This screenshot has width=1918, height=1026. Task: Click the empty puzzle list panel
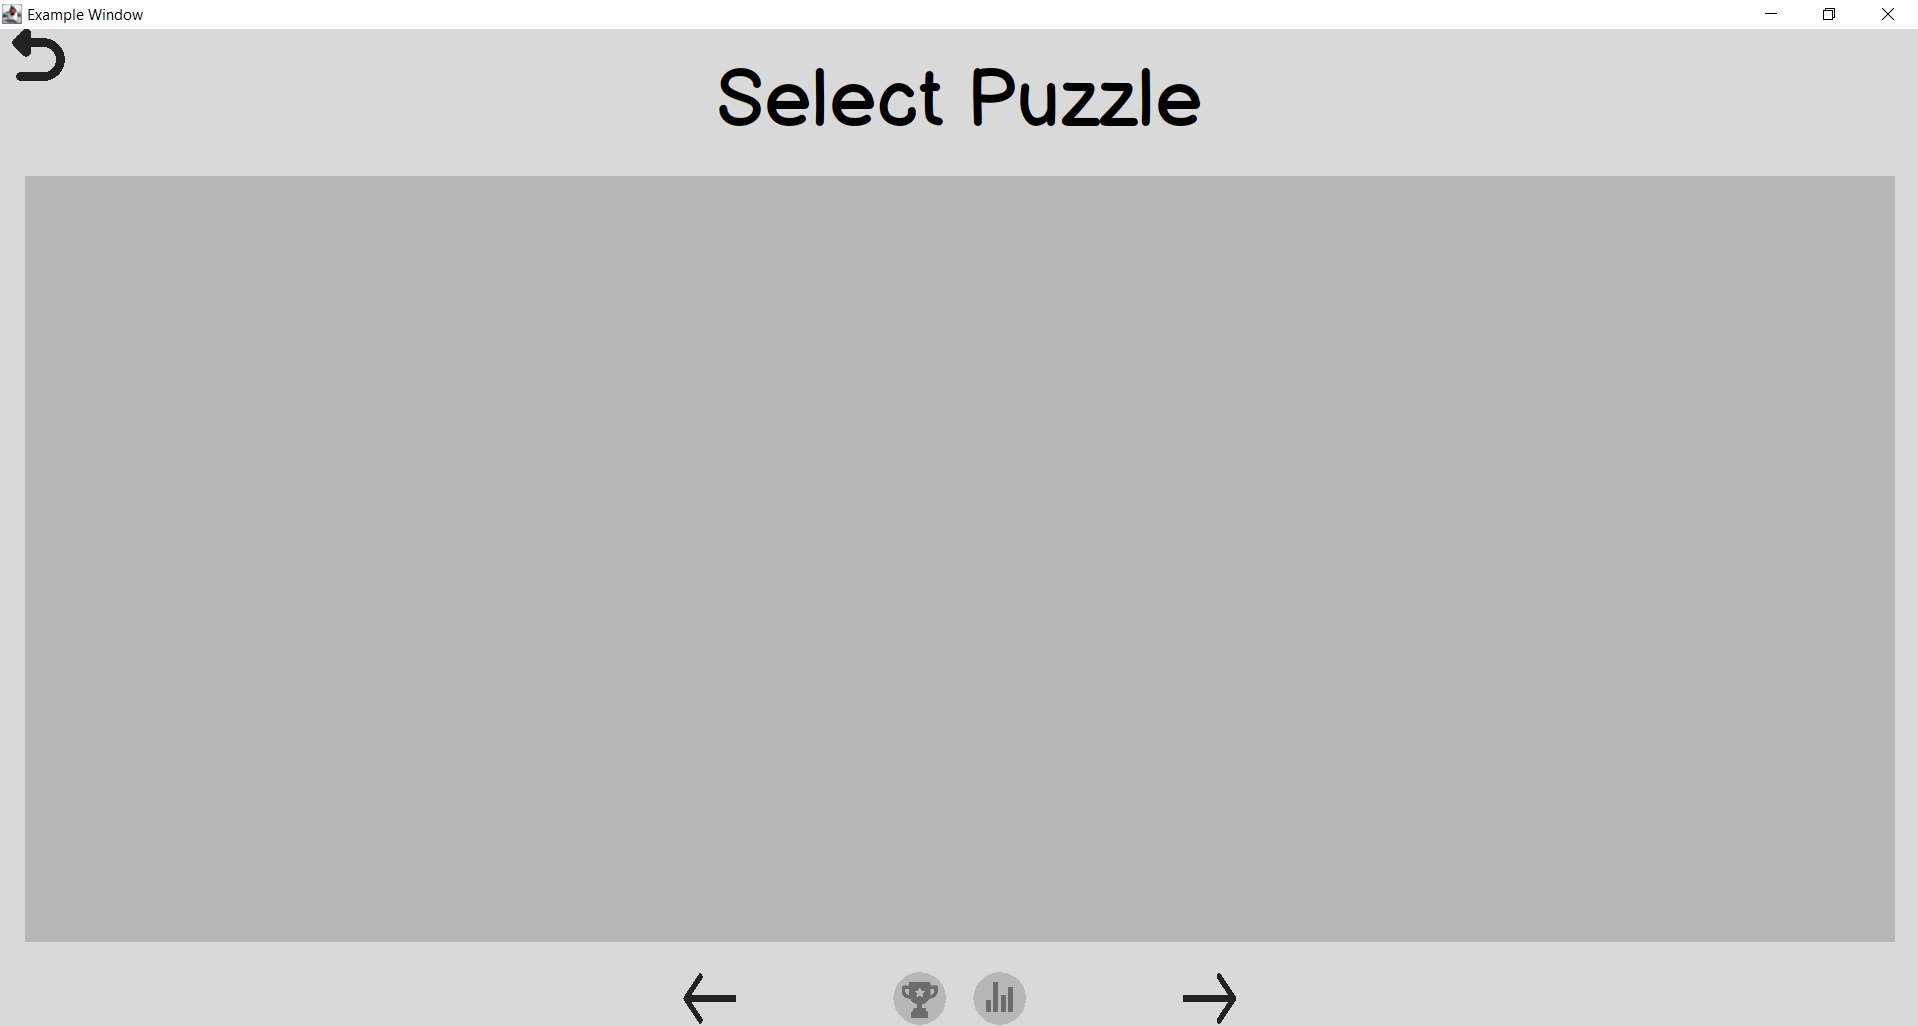959,558
